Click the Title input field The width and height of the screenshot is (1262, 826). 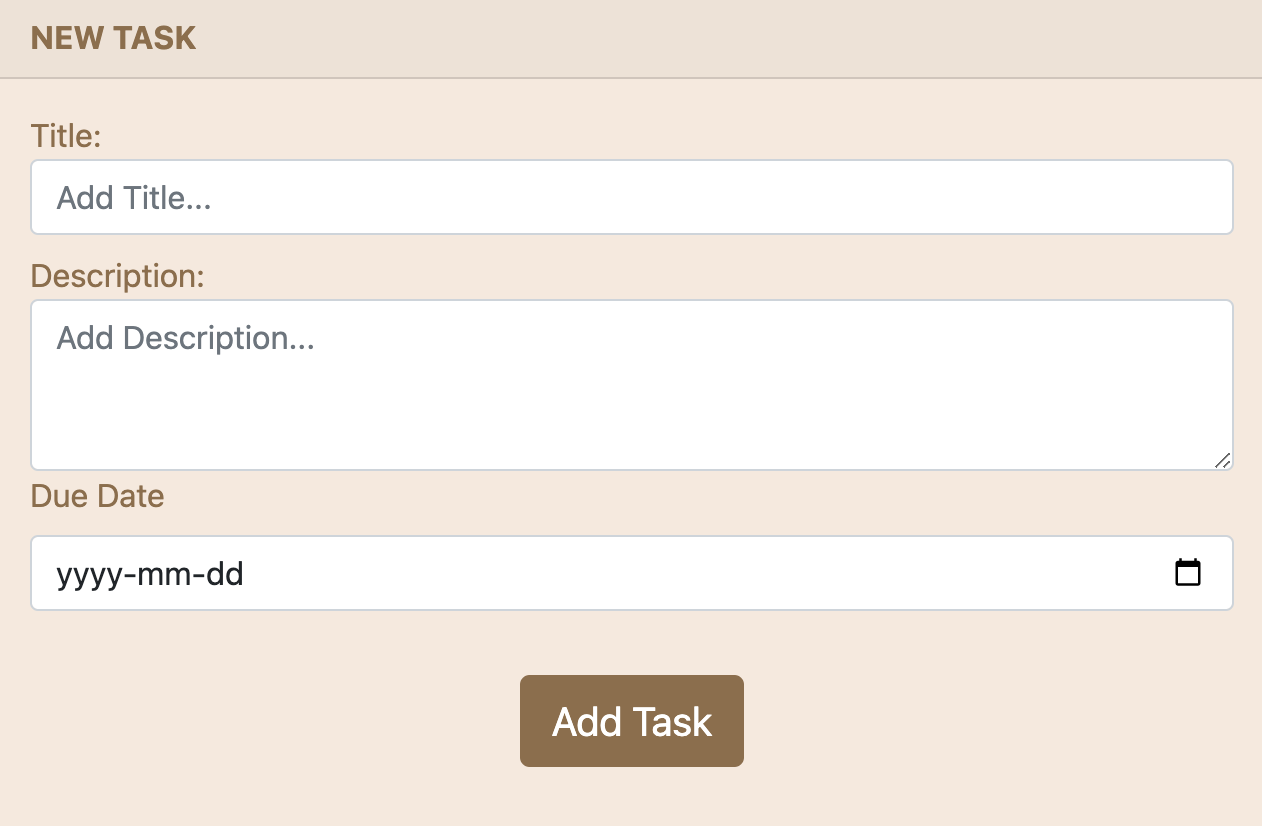631,197
